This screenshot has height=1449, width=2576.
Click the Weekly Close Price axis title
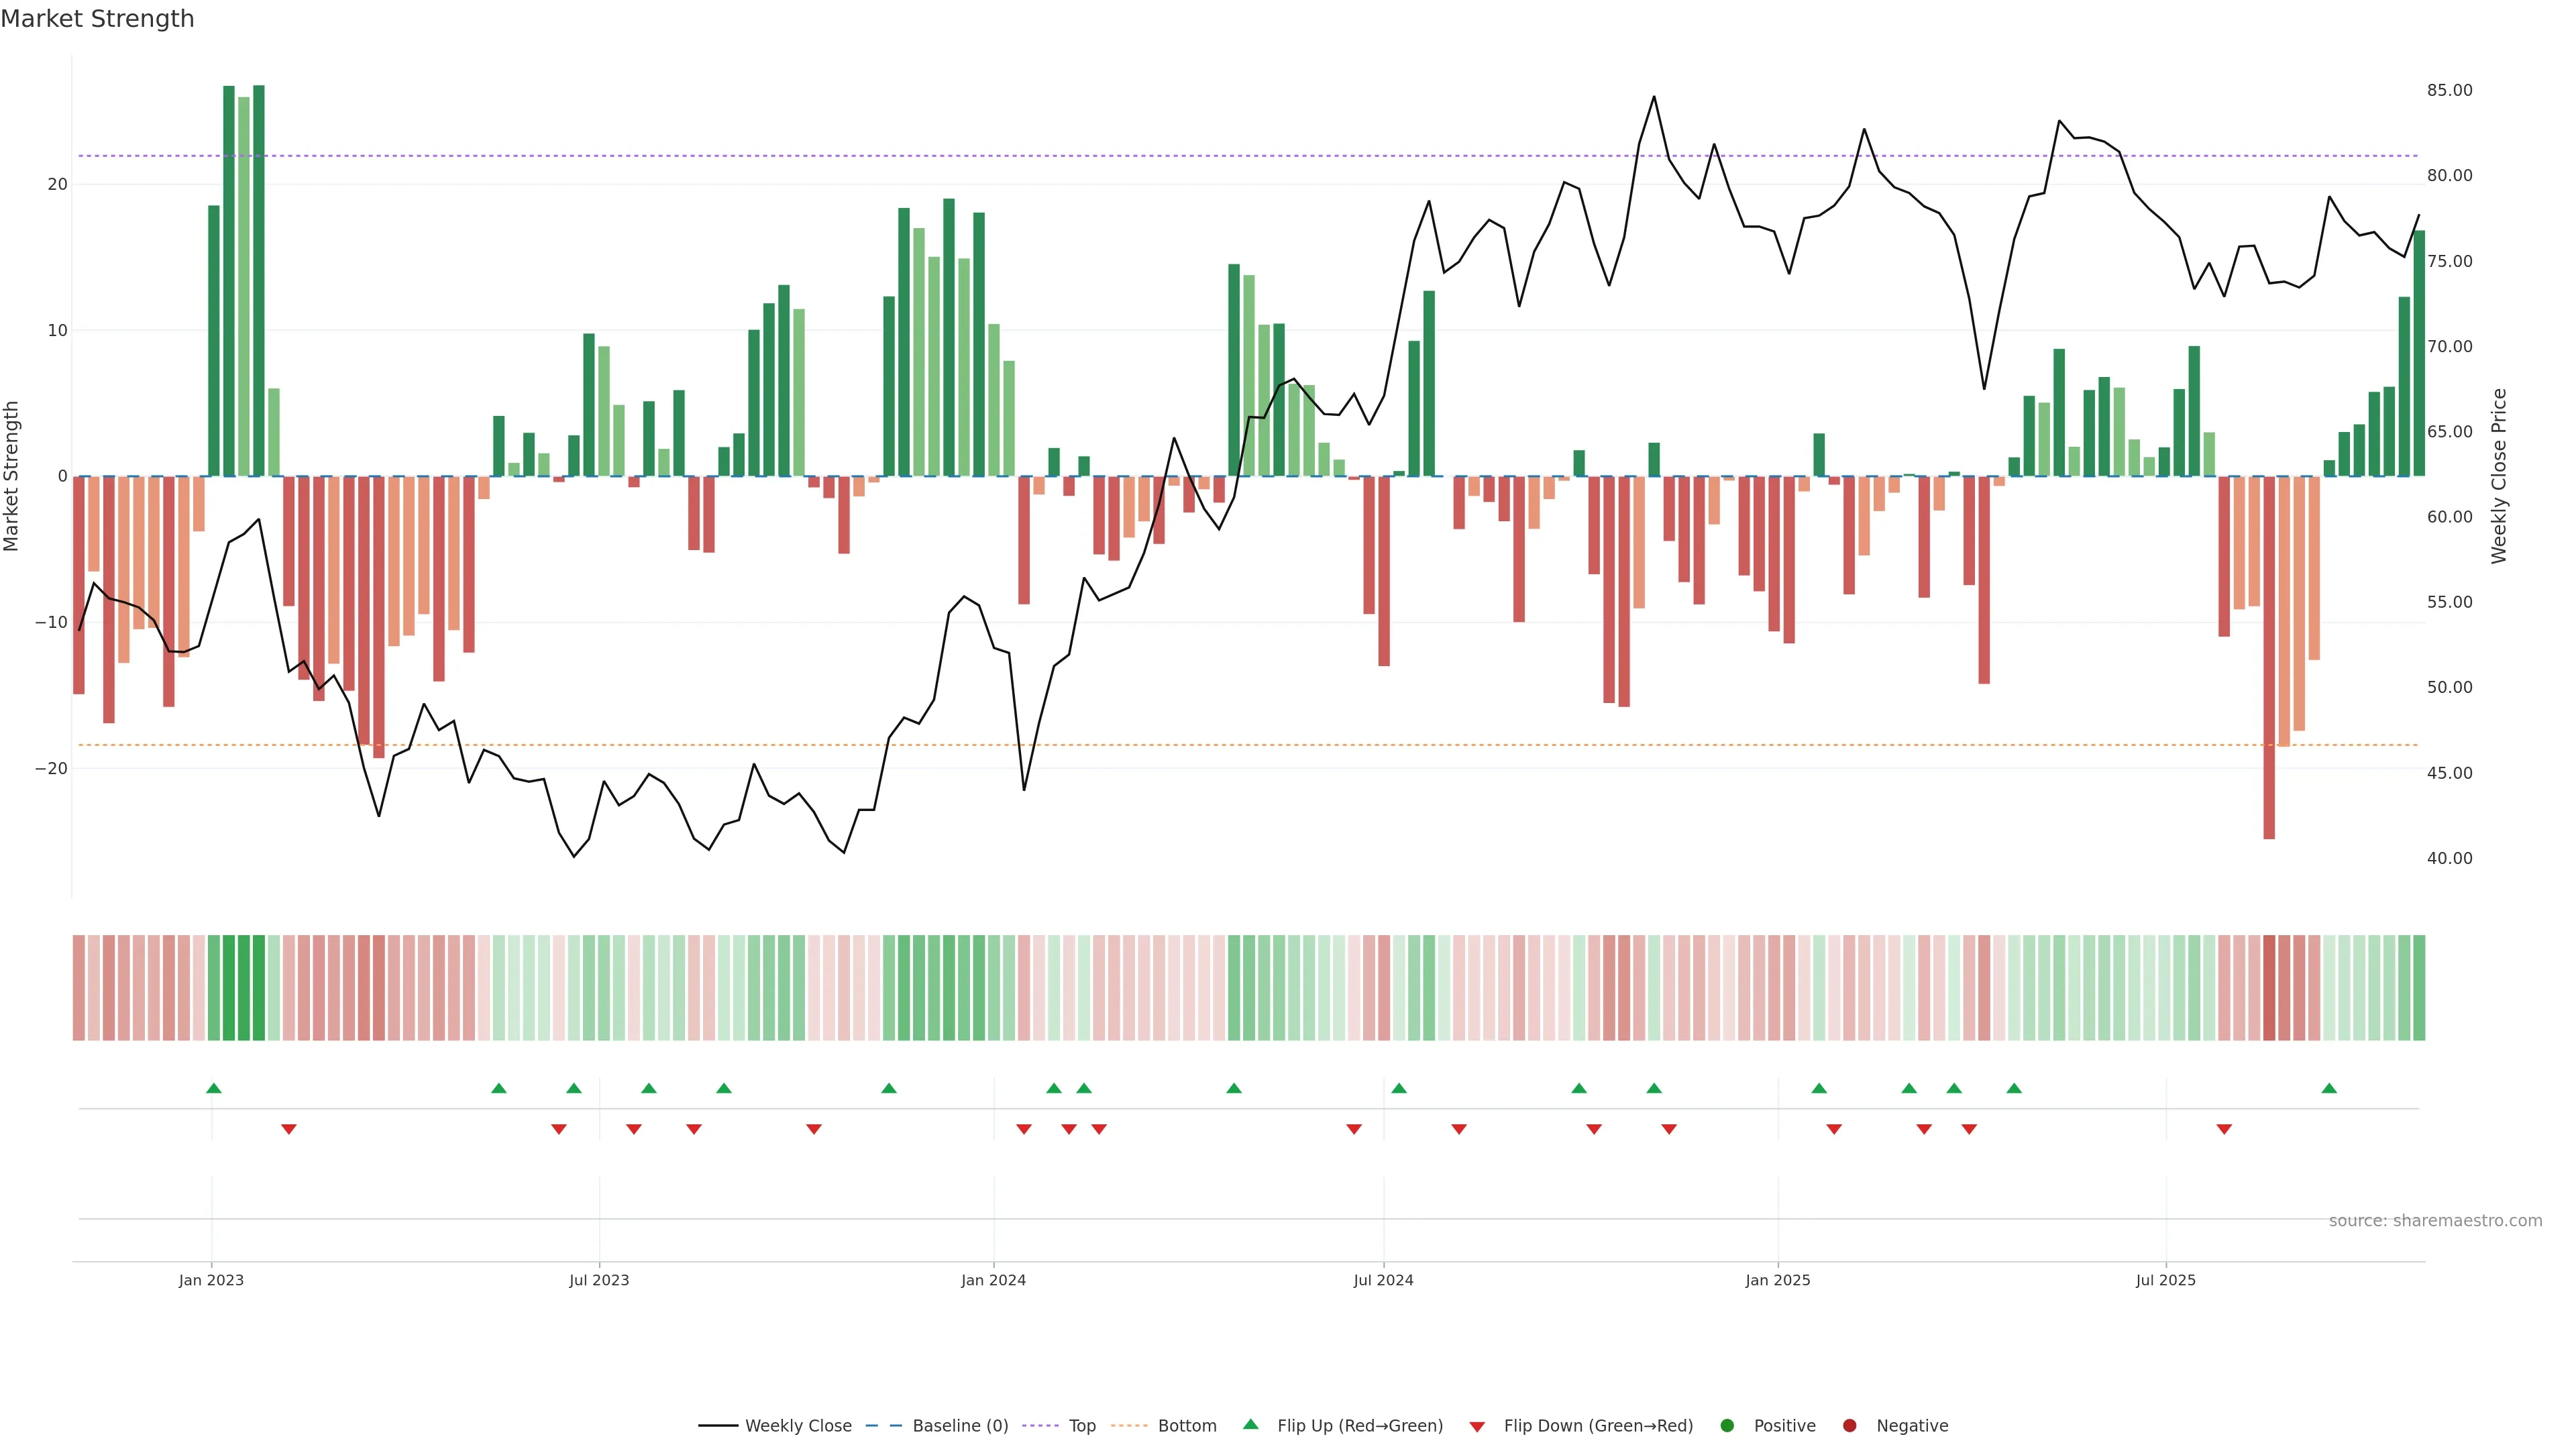(2499, 476)
